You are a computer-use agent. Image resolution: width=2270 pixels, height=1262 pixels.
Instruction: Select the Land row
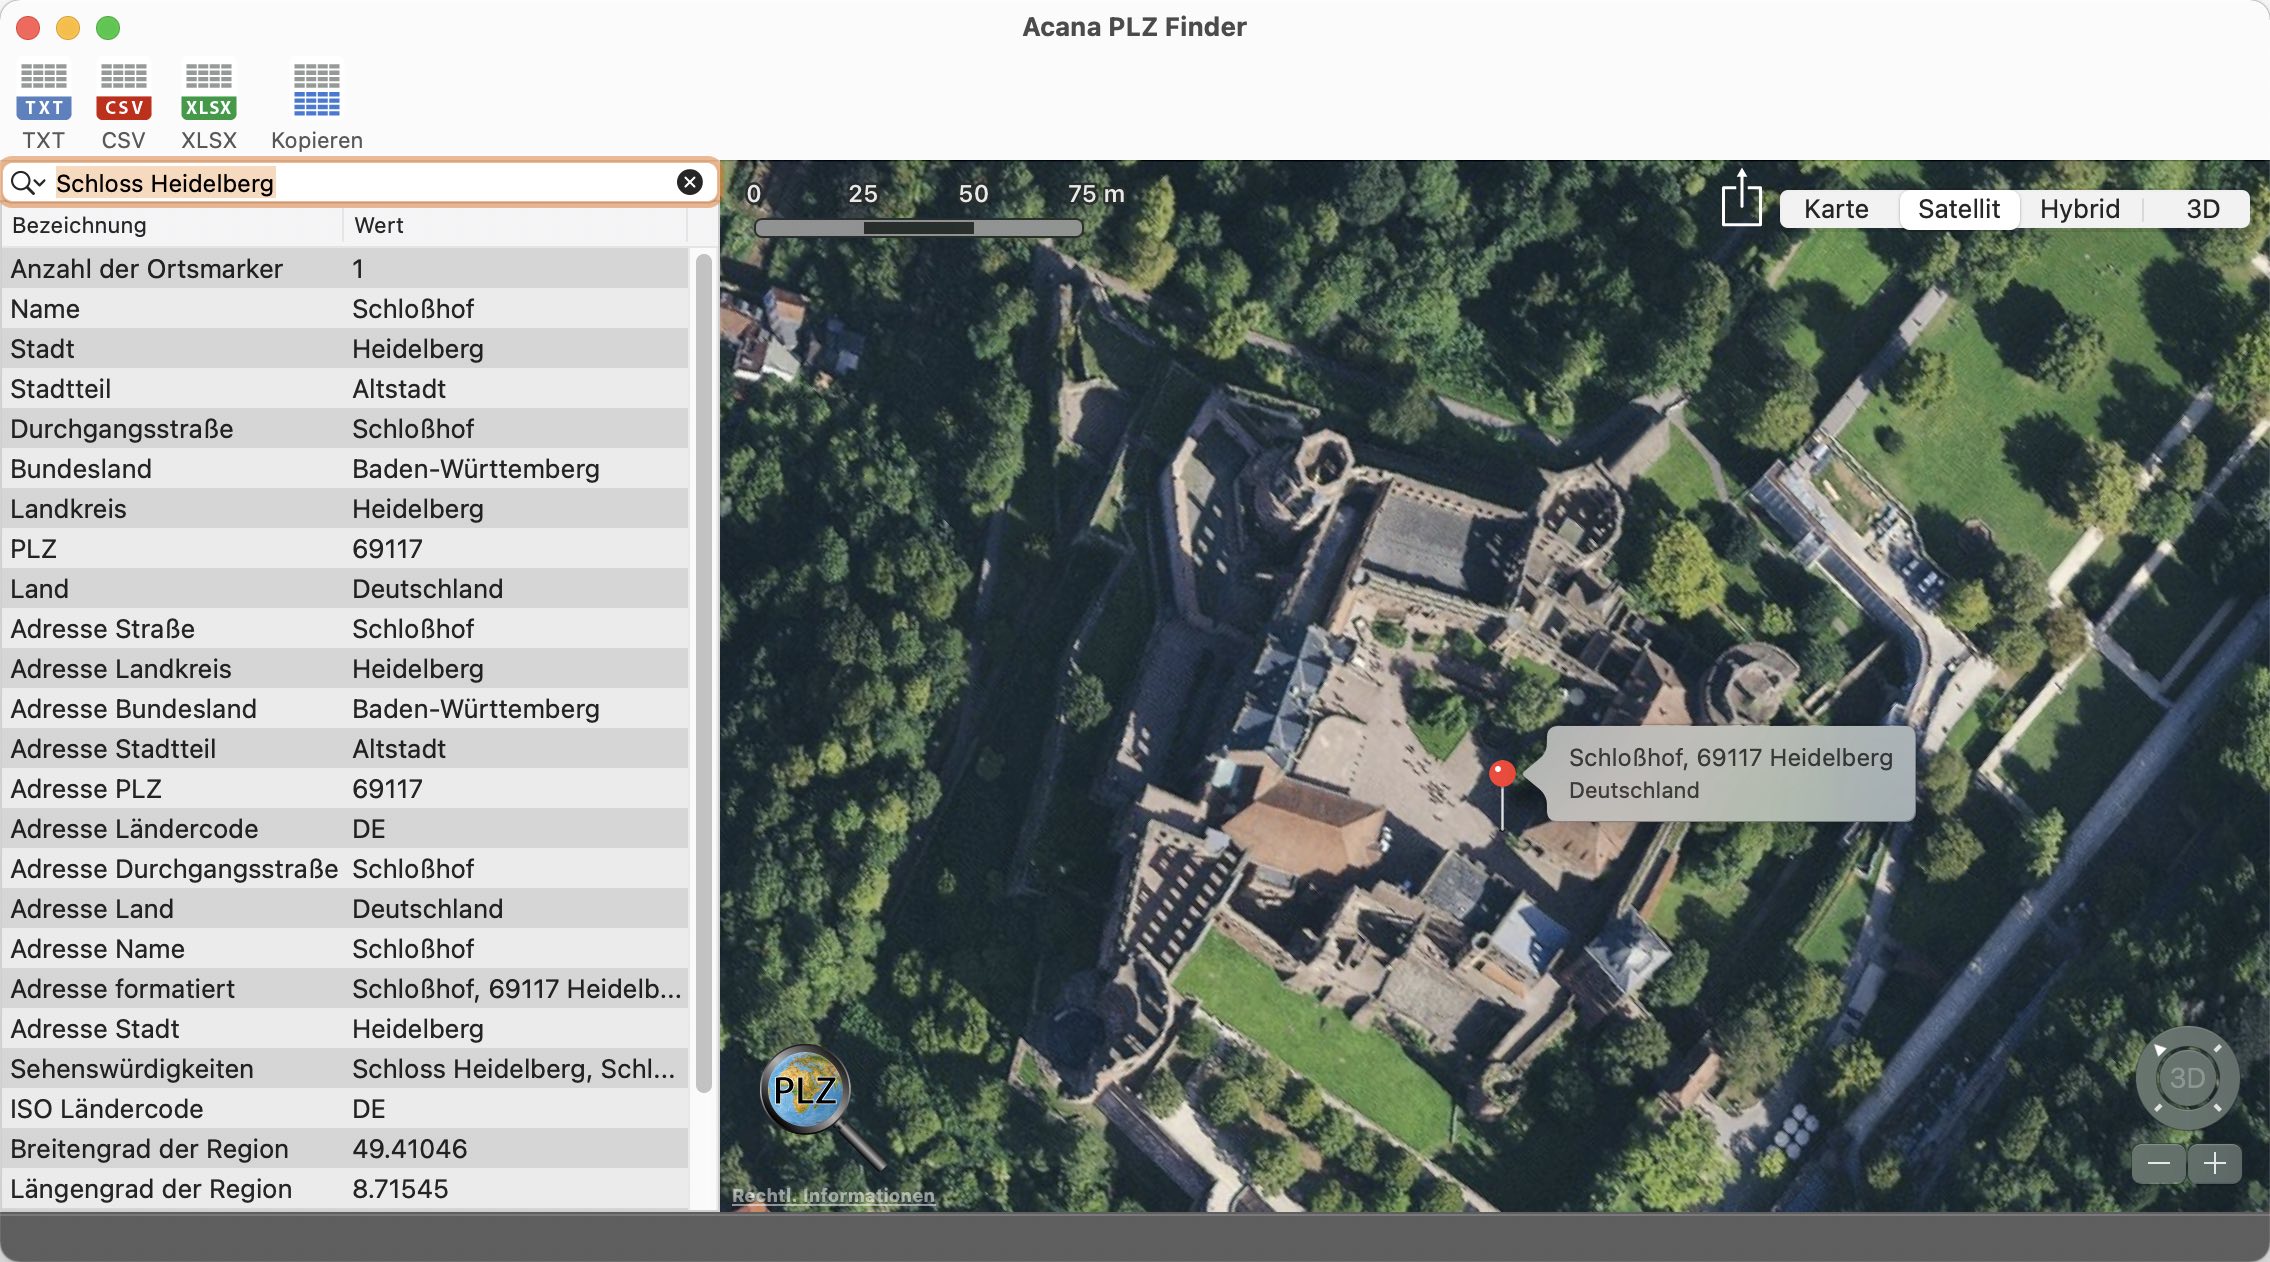345,588
